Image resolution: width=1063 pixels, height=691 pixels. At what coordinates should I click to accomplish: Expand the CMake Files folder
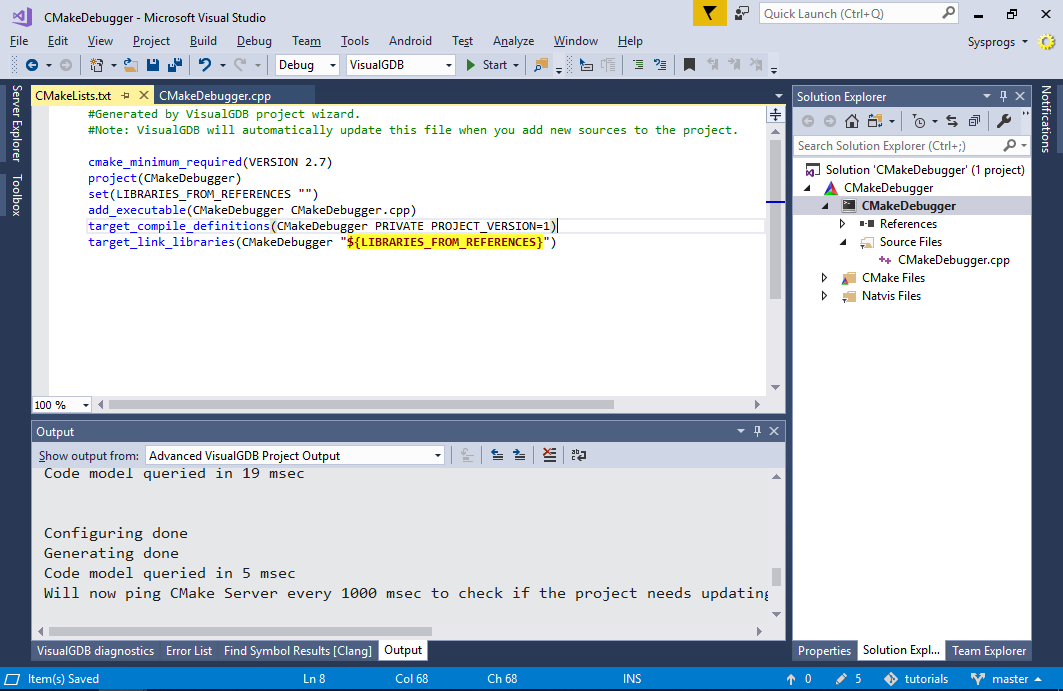[824, 278]
